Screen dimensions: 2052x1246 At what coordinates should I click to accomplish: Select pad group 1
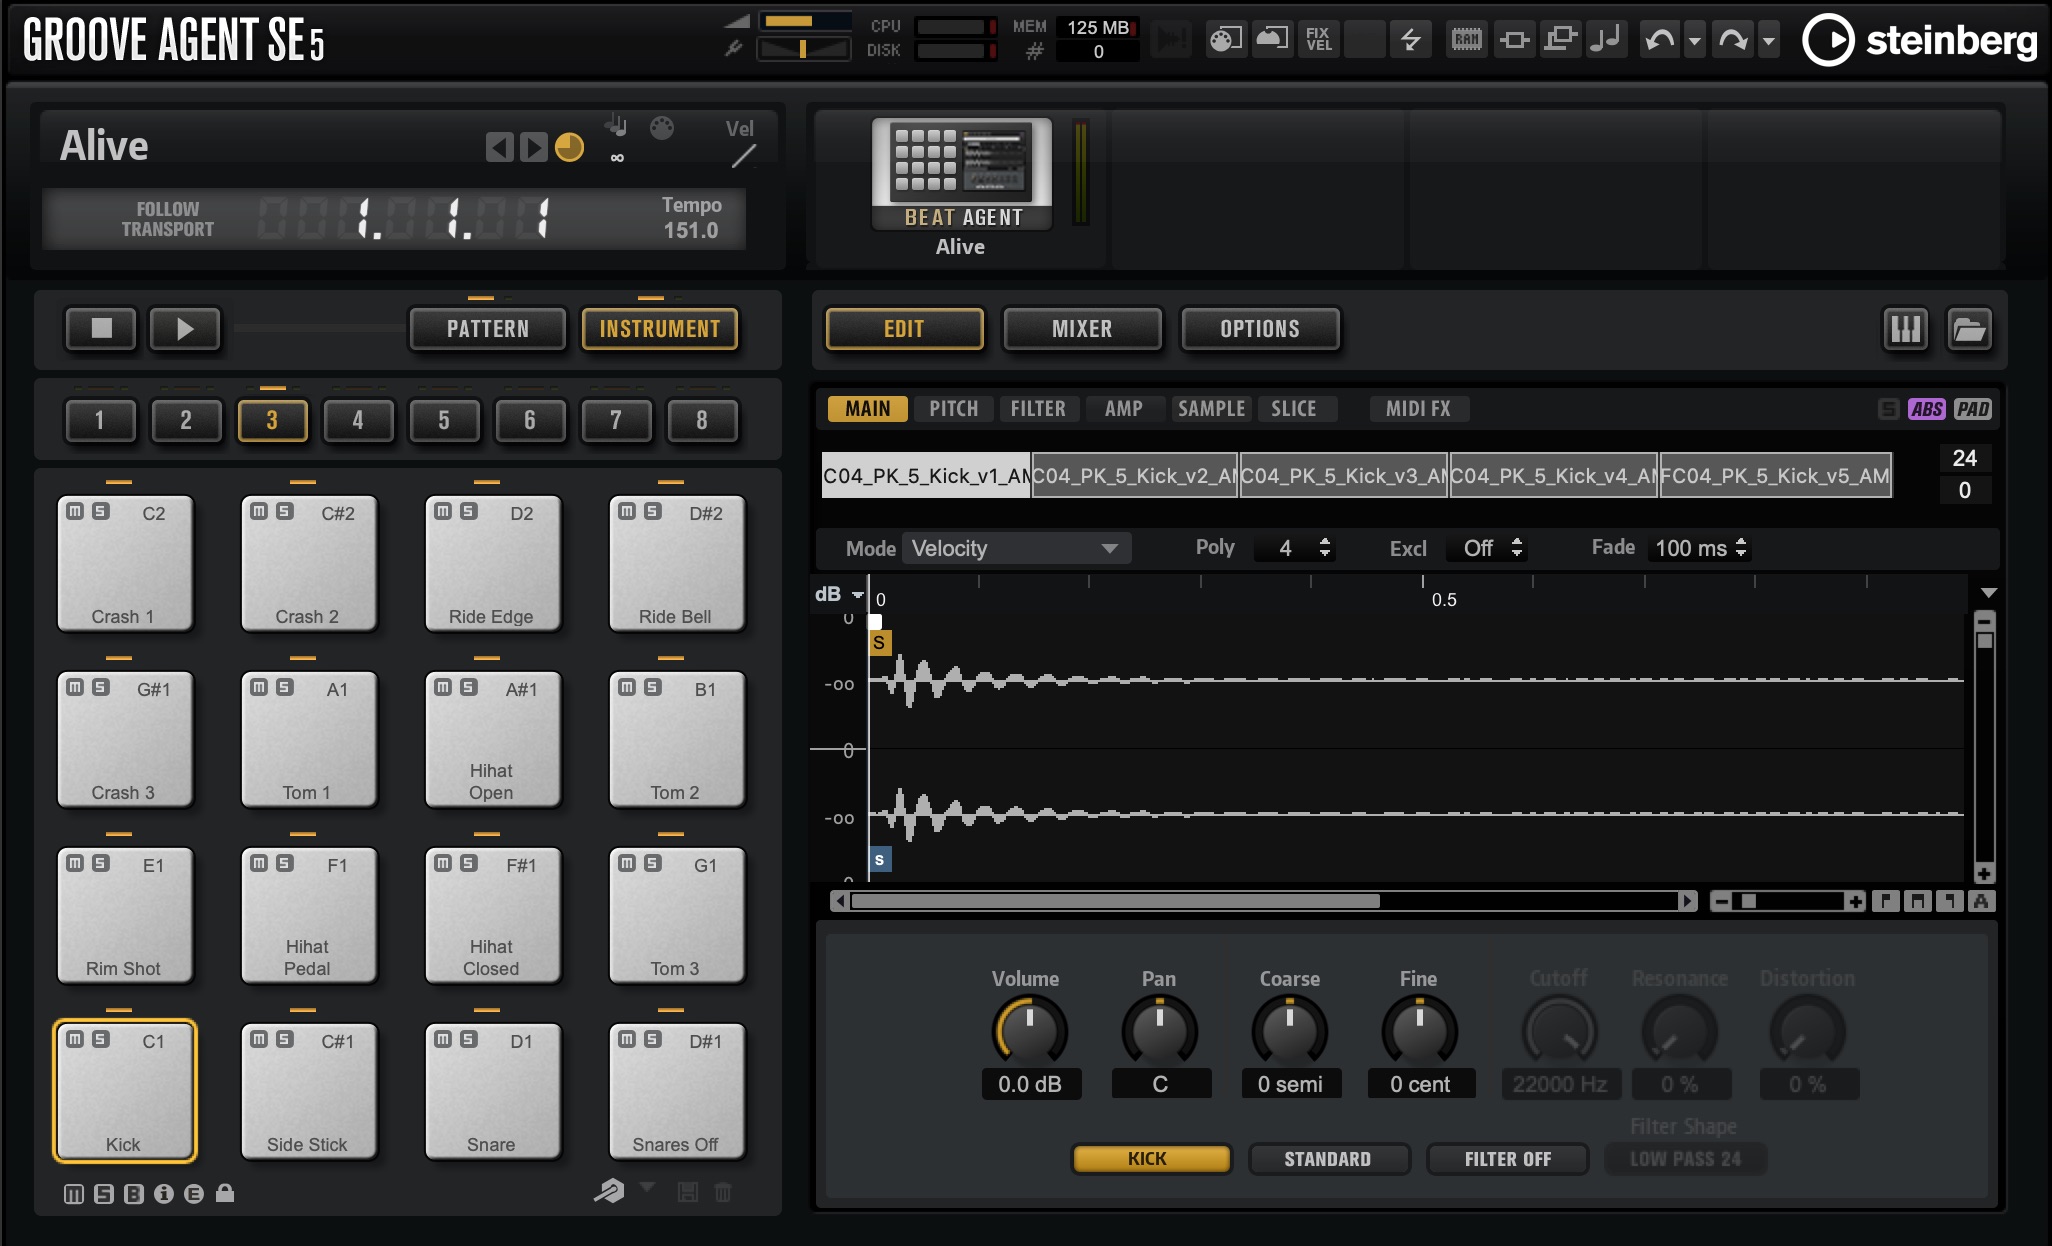[100, 420]
